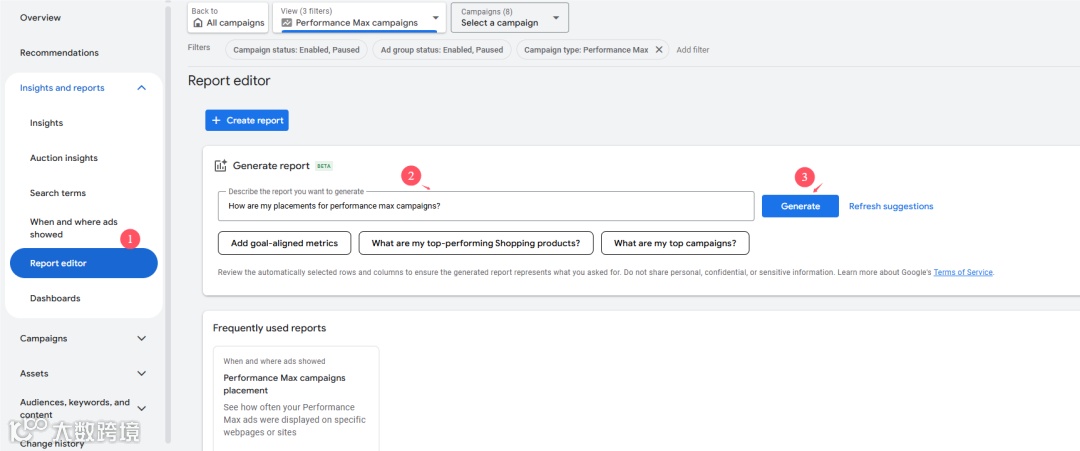The height and width of the screenshot is (451, 1080).
Task: Click the BETA badge next to Generate report
Action: coord(324,166)
